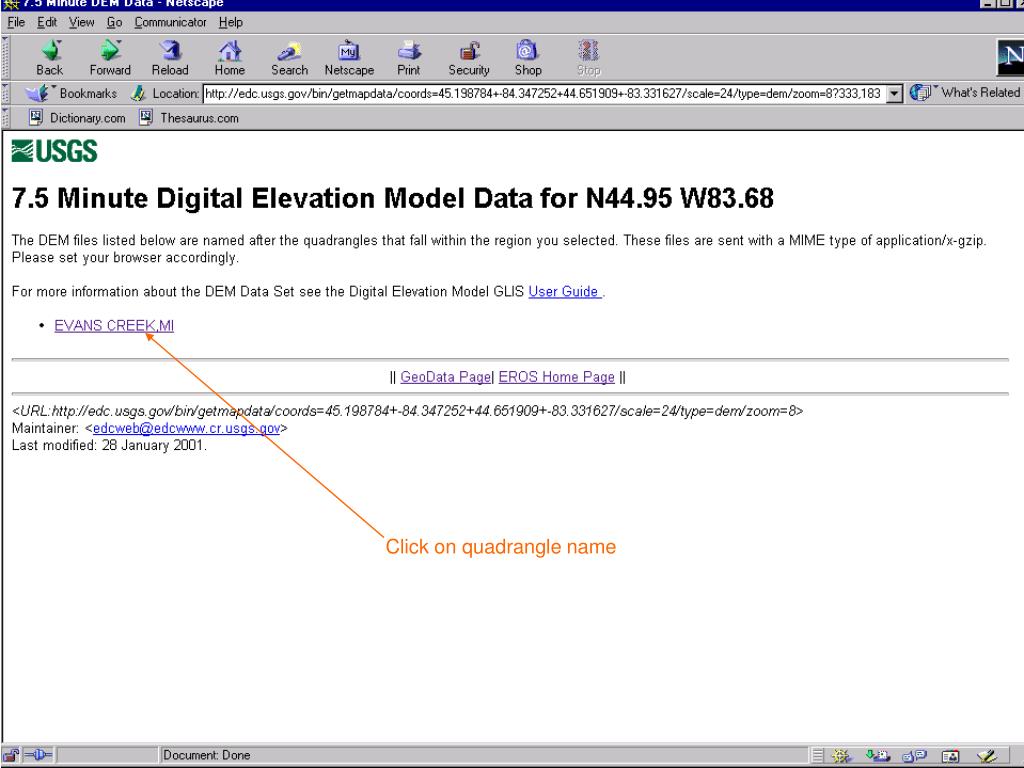Click the 'Document: Done' status text

click(206, 756)
